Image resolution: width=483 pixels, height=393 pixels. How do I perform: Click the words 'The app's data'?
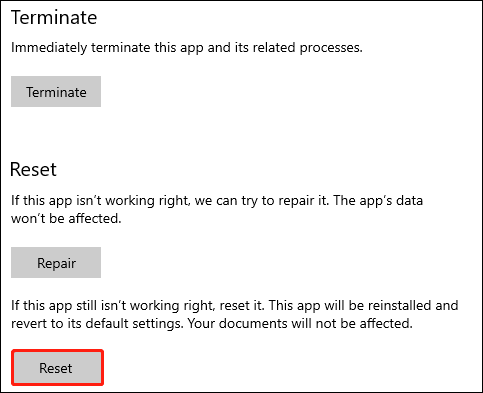pos(378,201)
